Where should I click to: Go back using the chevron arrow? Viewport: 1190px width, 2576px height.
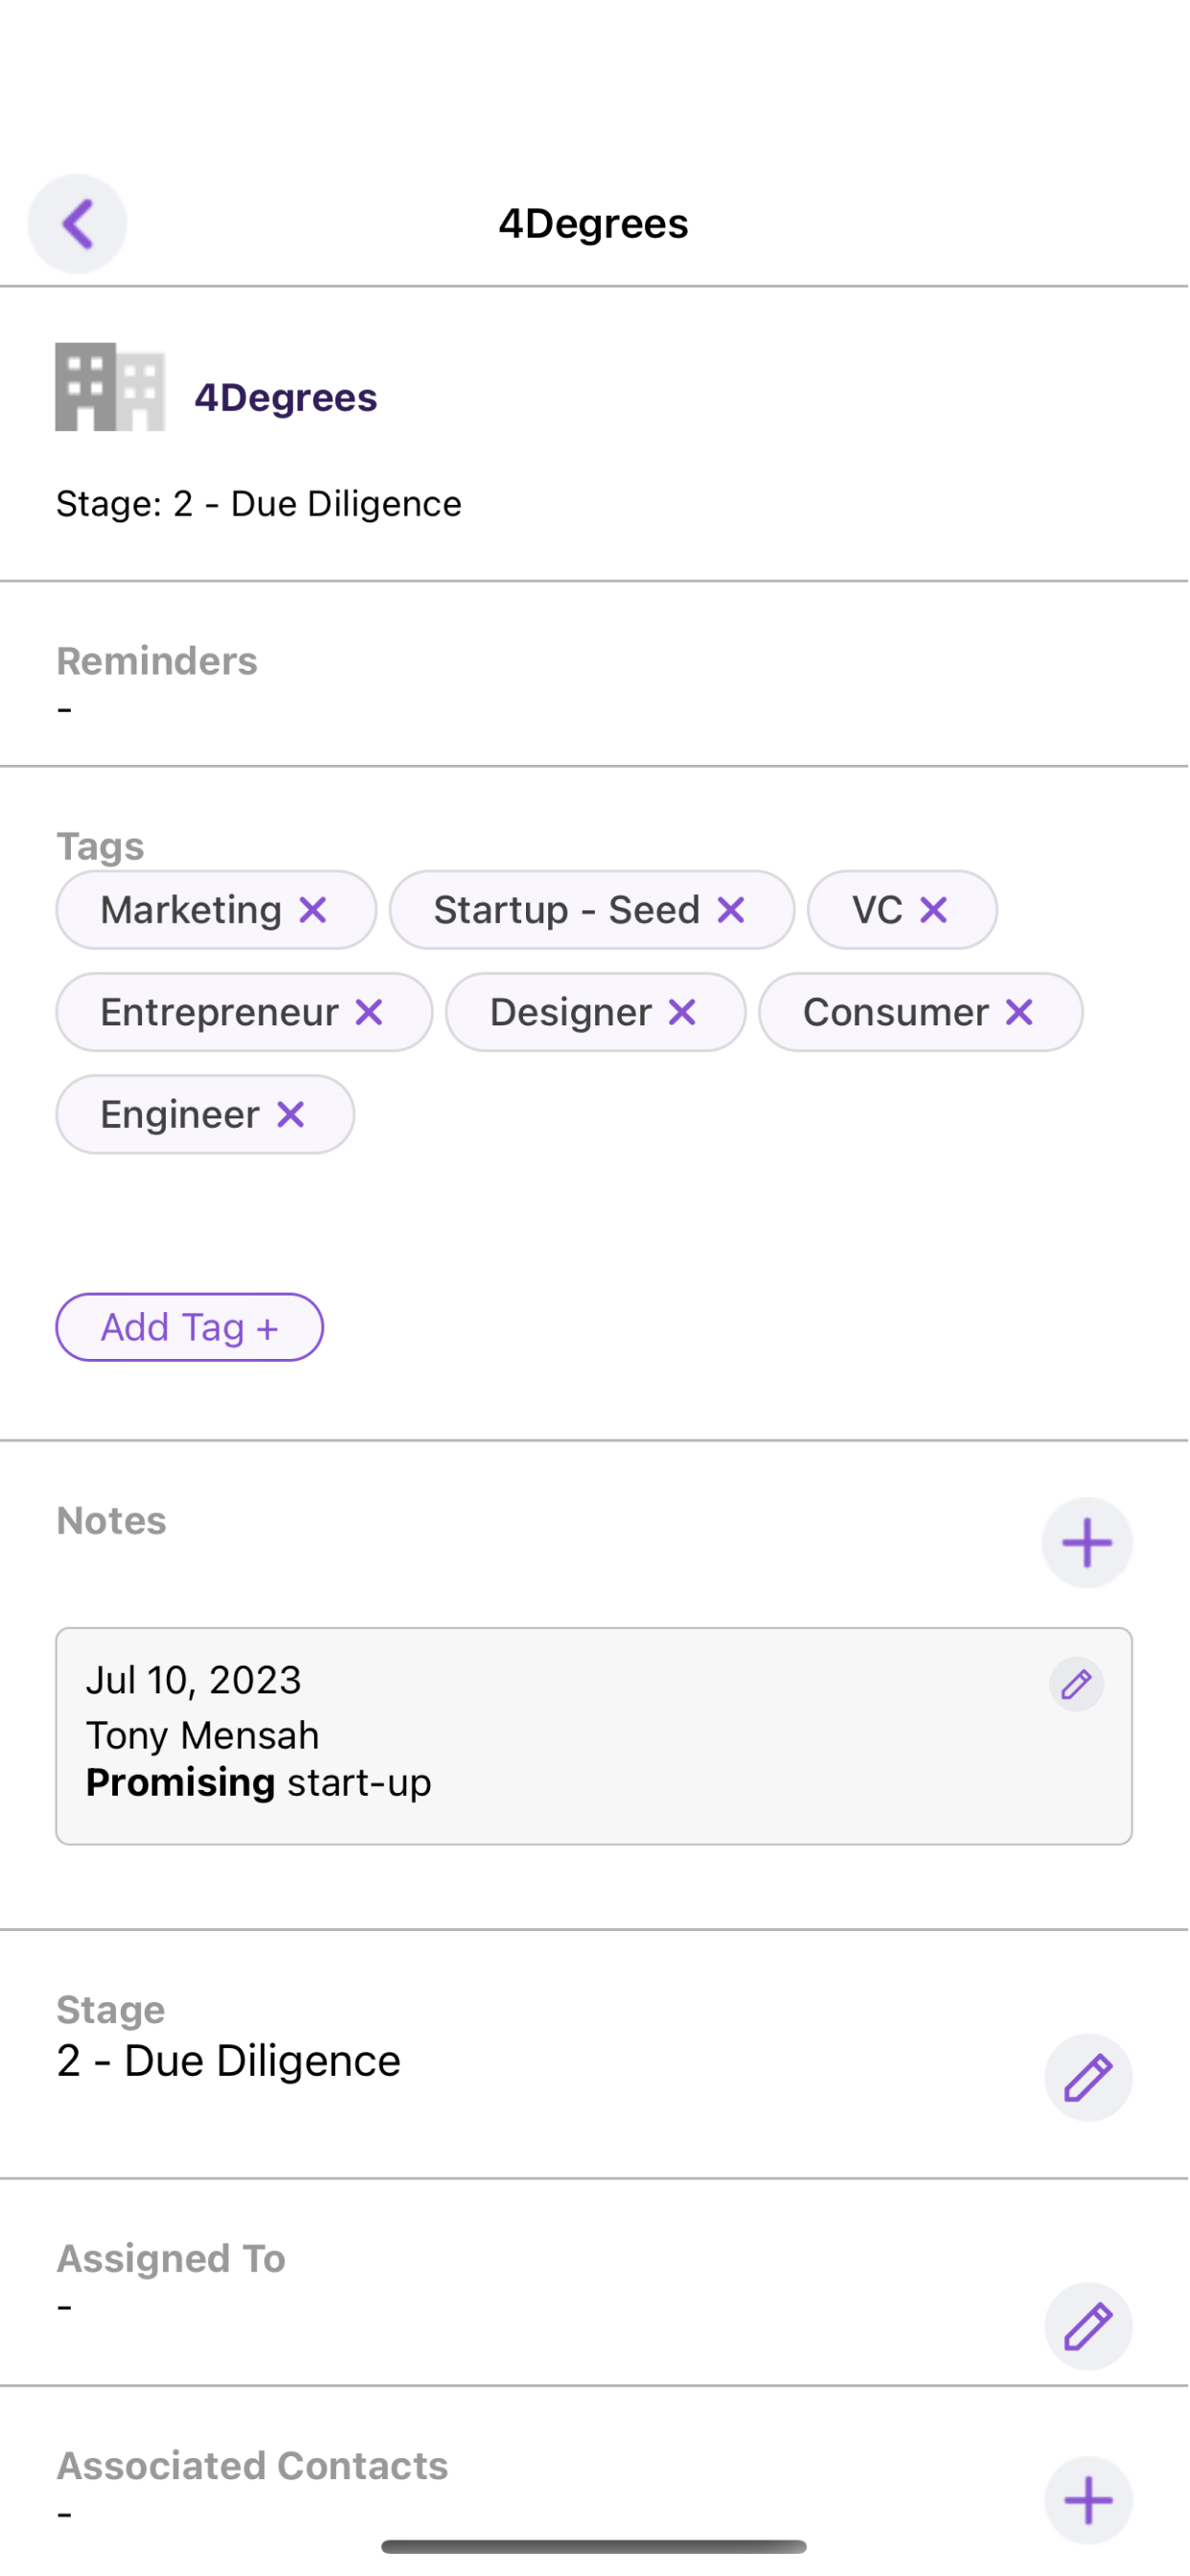[77, 223]
